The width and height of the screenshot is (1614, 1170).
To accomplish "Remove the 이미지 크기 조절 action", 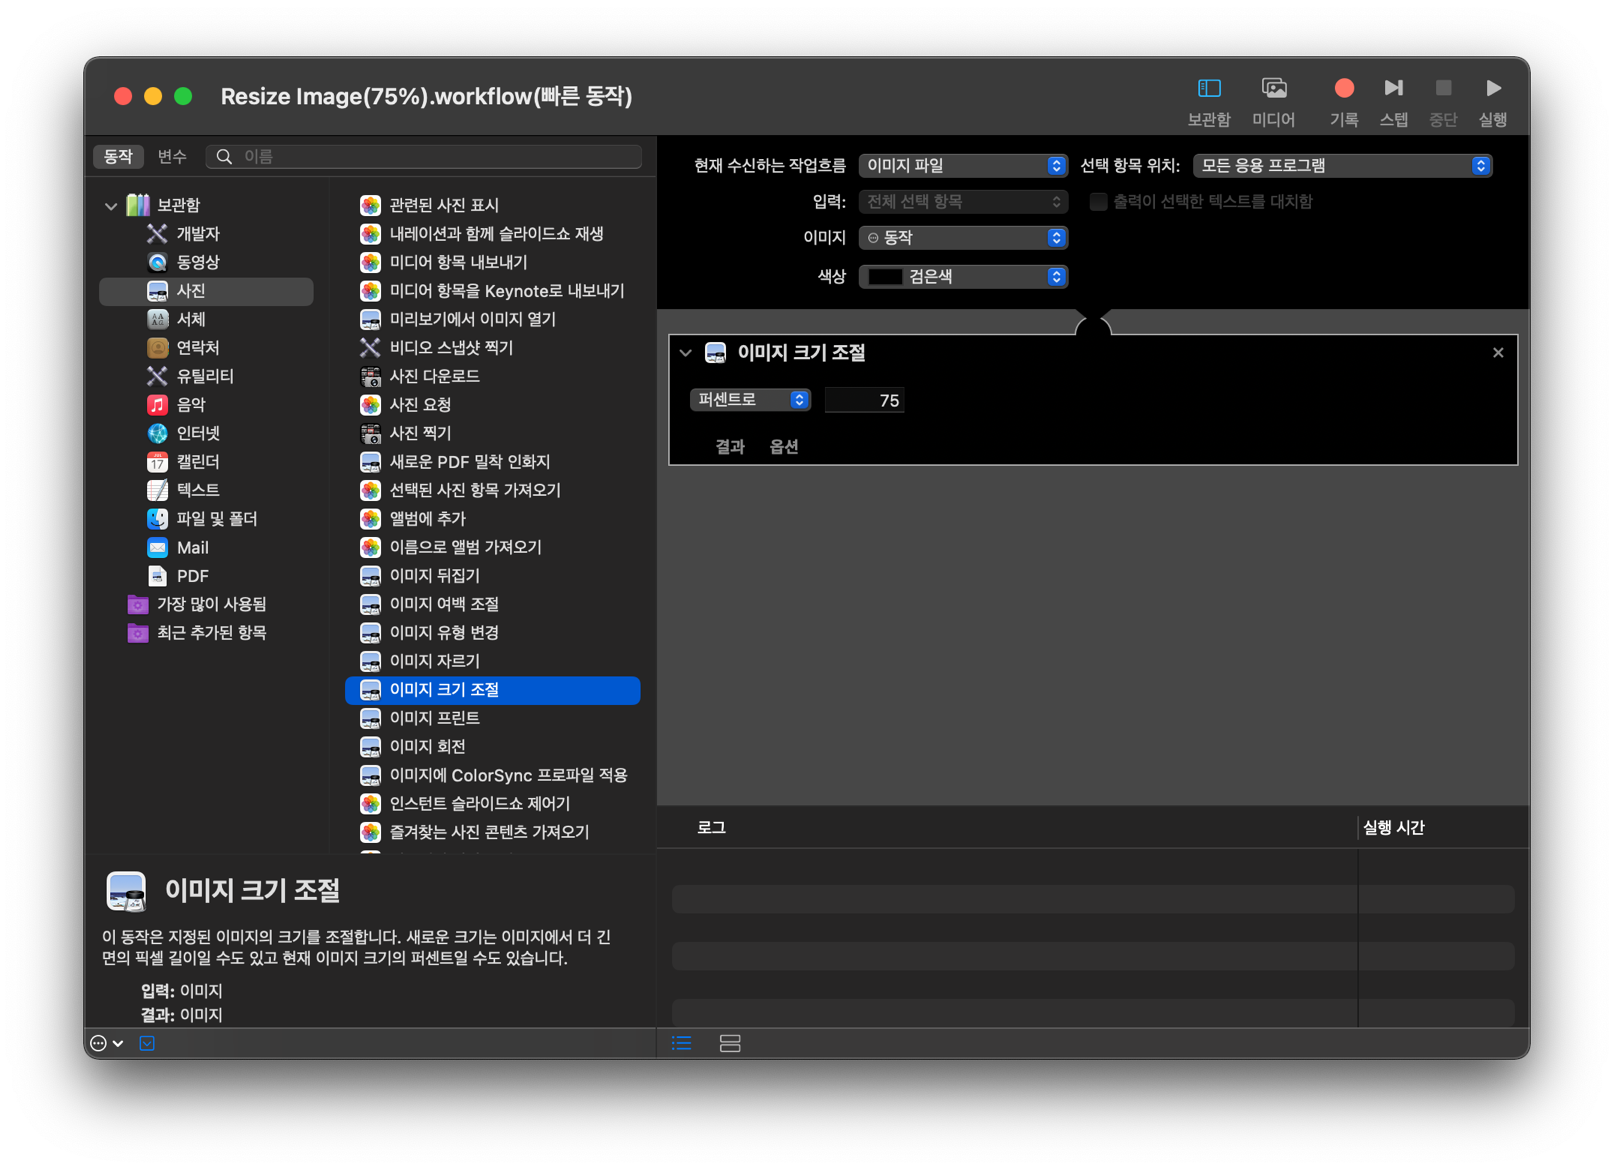I will [1497, 353].
